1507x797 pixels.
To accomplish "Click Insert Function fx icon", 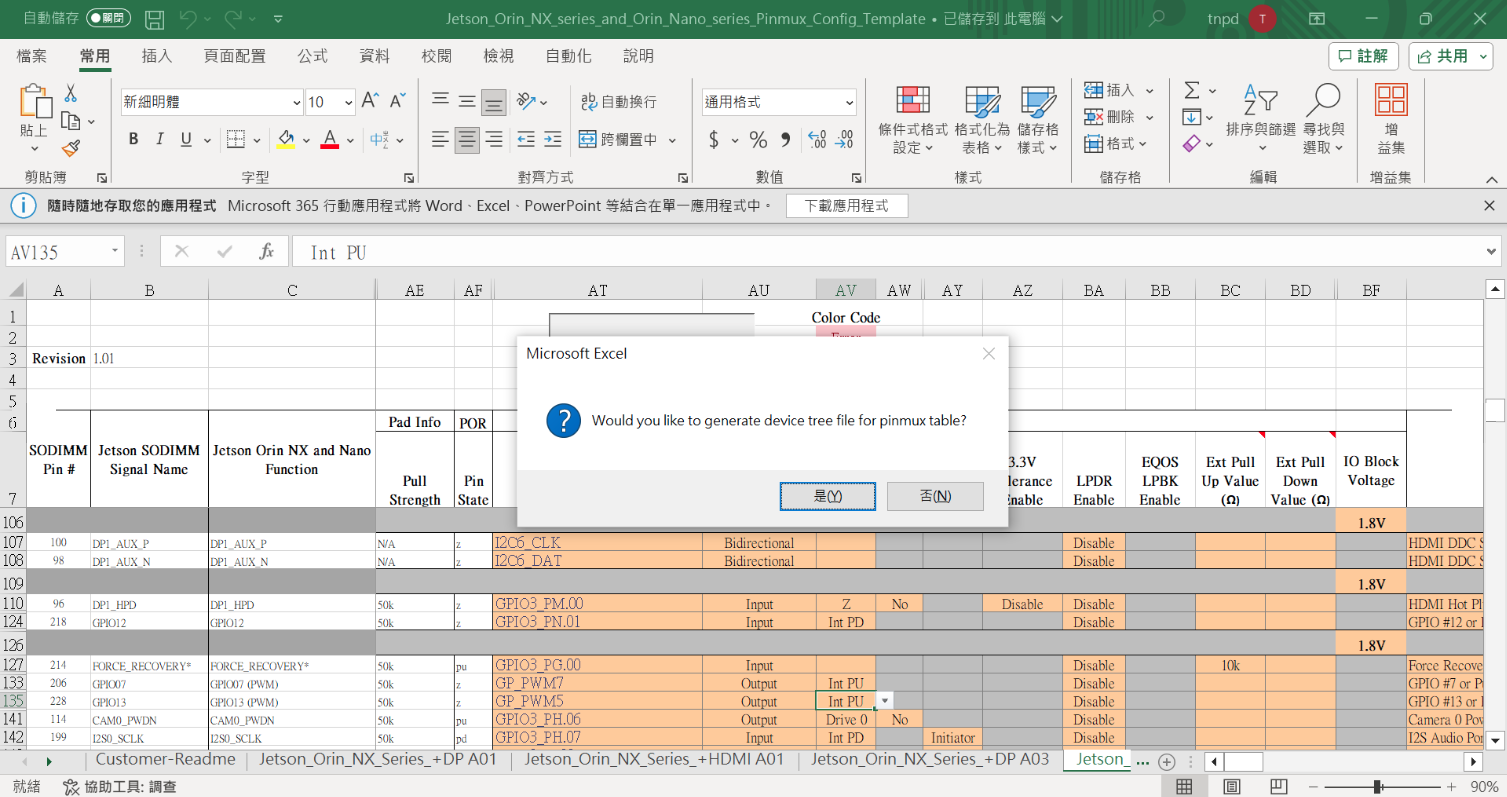I will point(266,252).
